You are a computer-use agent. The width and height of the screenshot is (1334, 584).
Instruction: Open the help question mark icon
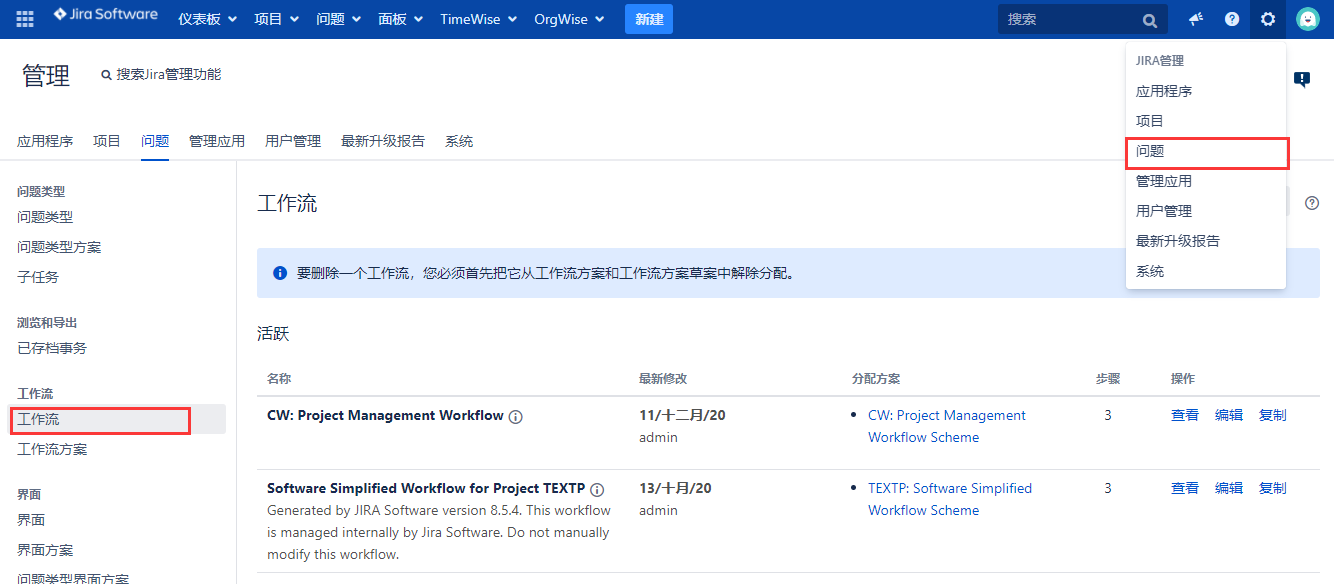coord(1231,19)
